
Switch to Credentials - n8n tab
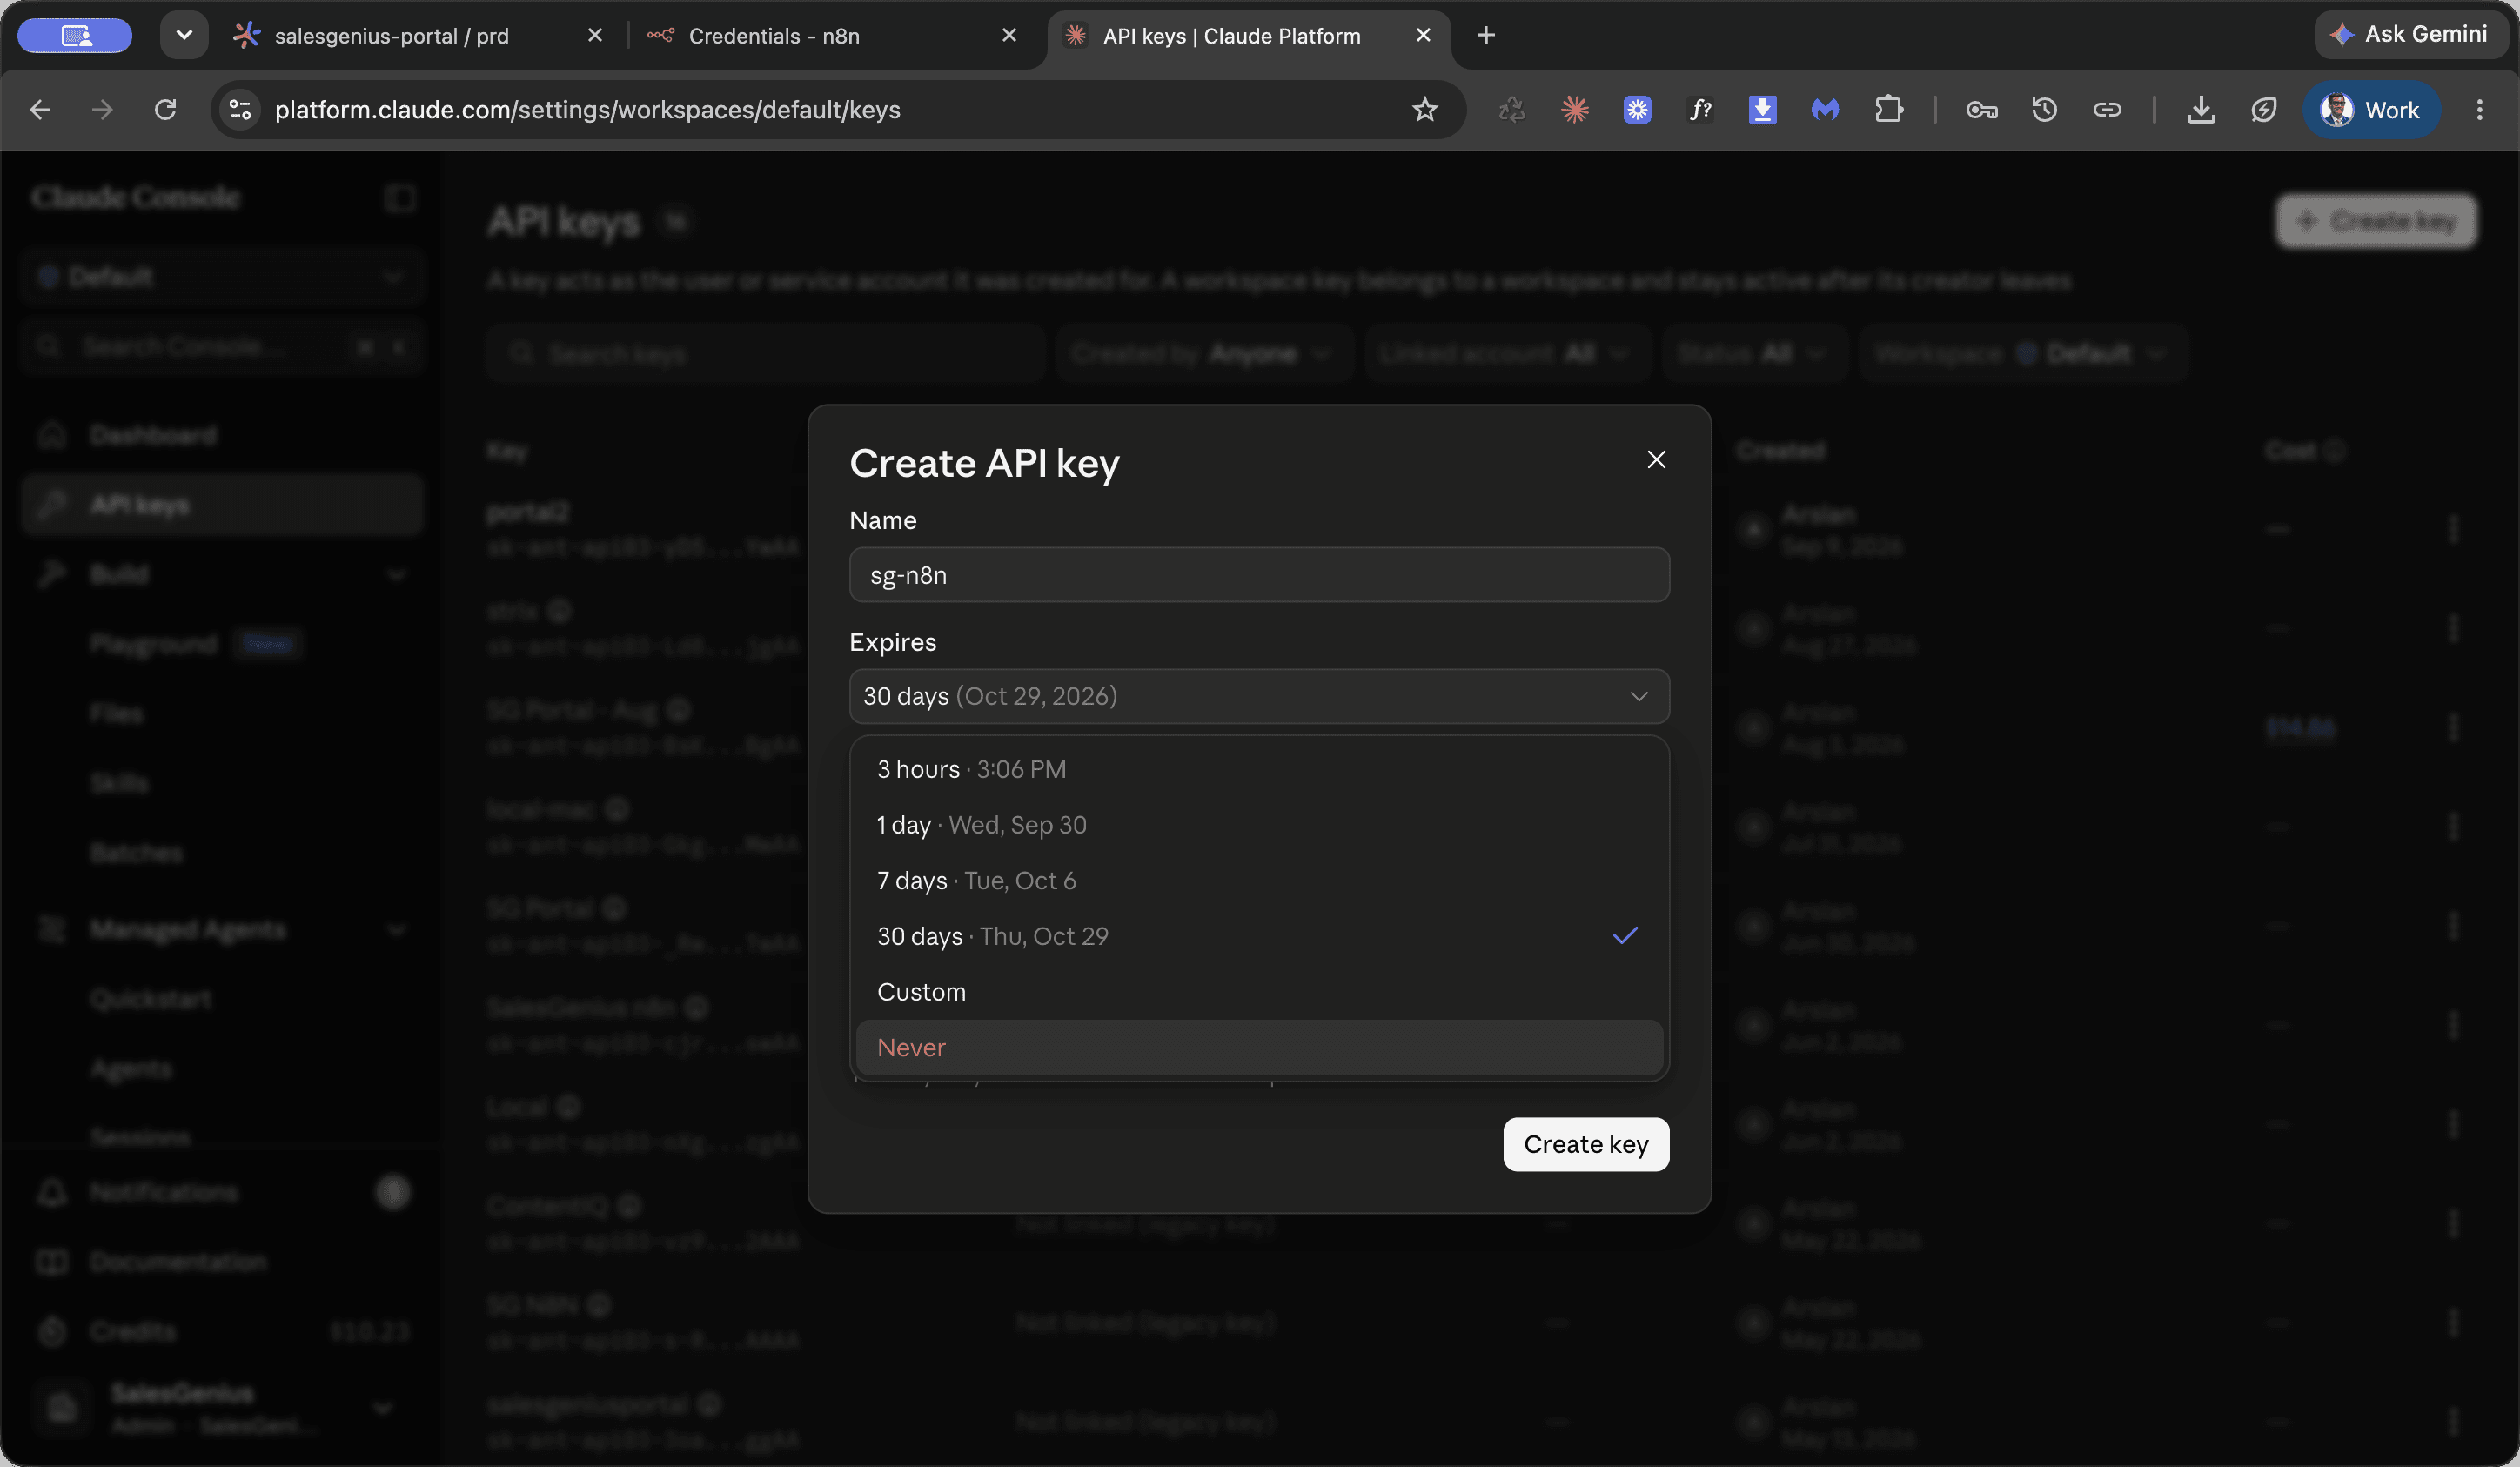tap(830, 35)
